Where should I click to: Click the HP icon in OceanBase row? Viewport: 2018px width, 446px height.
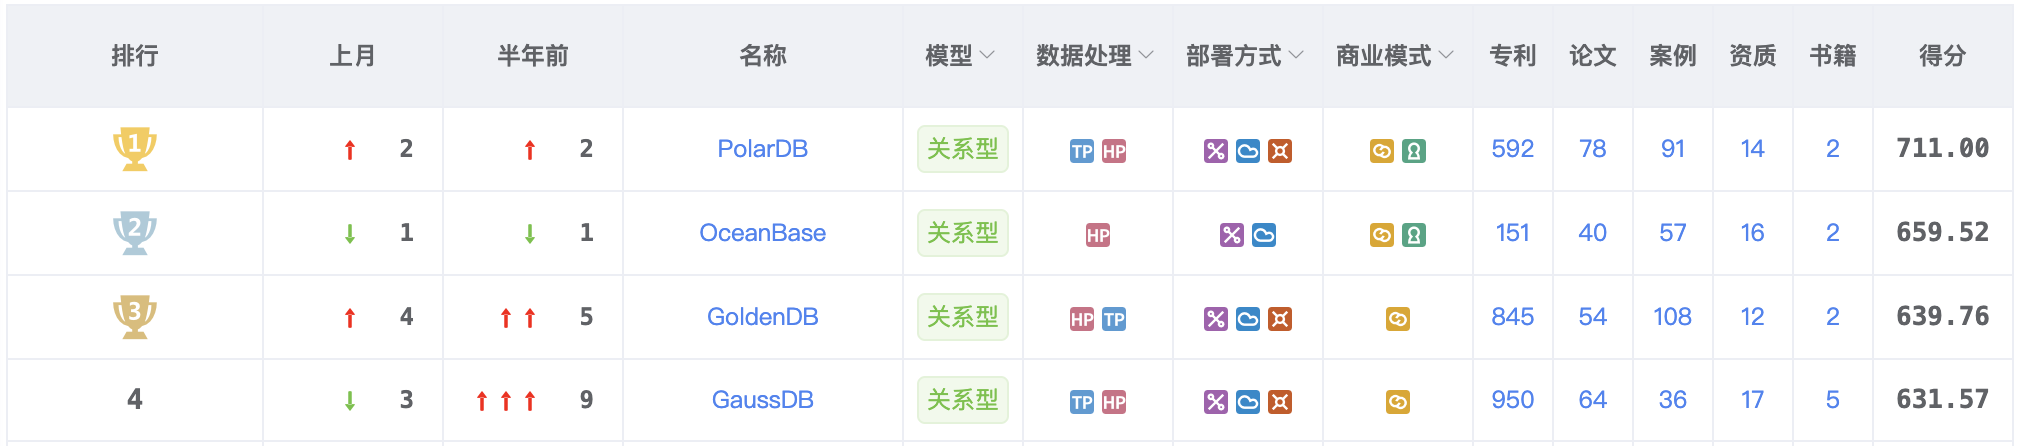coord(1098,235)
